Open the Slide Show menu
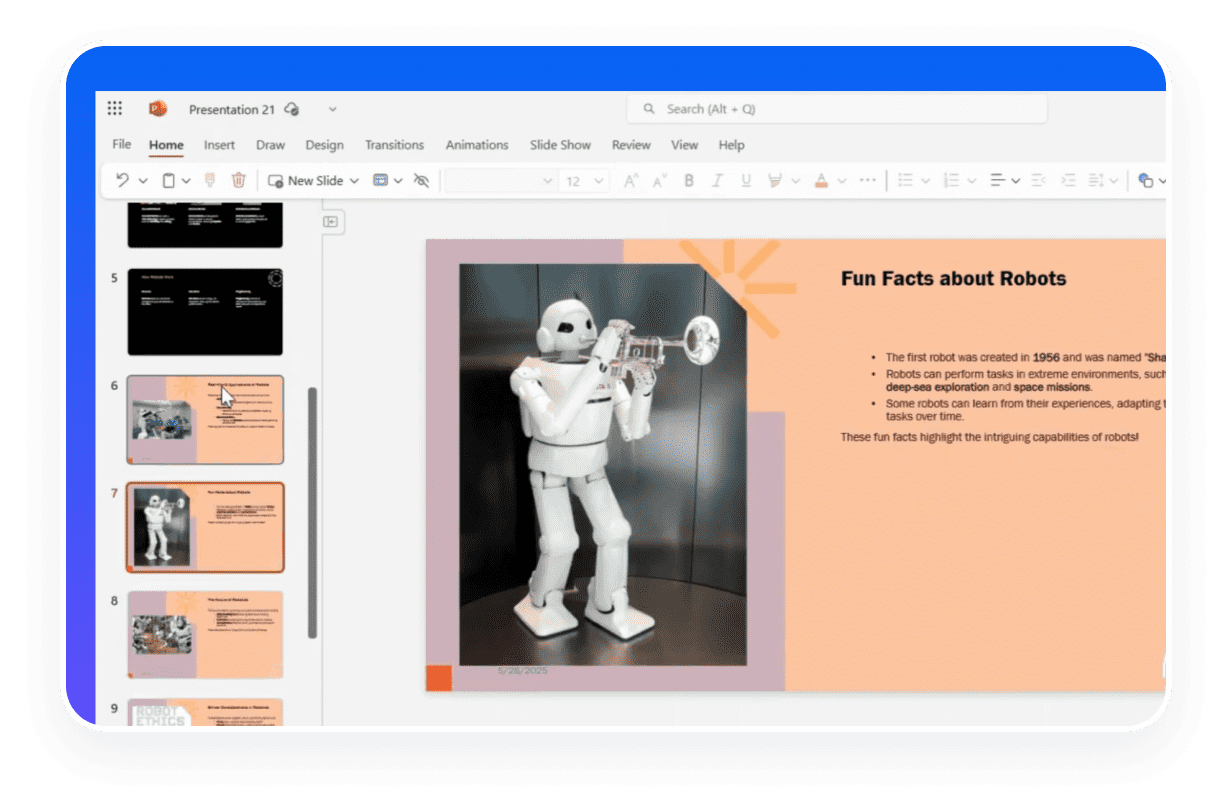 tap(560, 145)
